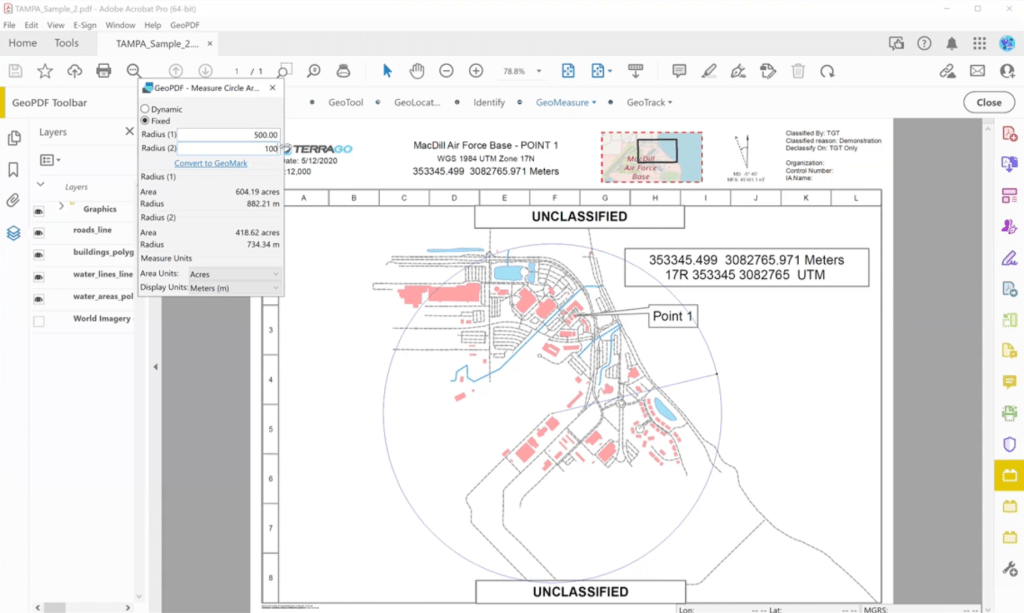The image size is (1024, 613).
Task: Click the print icon in toolbar
Action: click(103, 71)
